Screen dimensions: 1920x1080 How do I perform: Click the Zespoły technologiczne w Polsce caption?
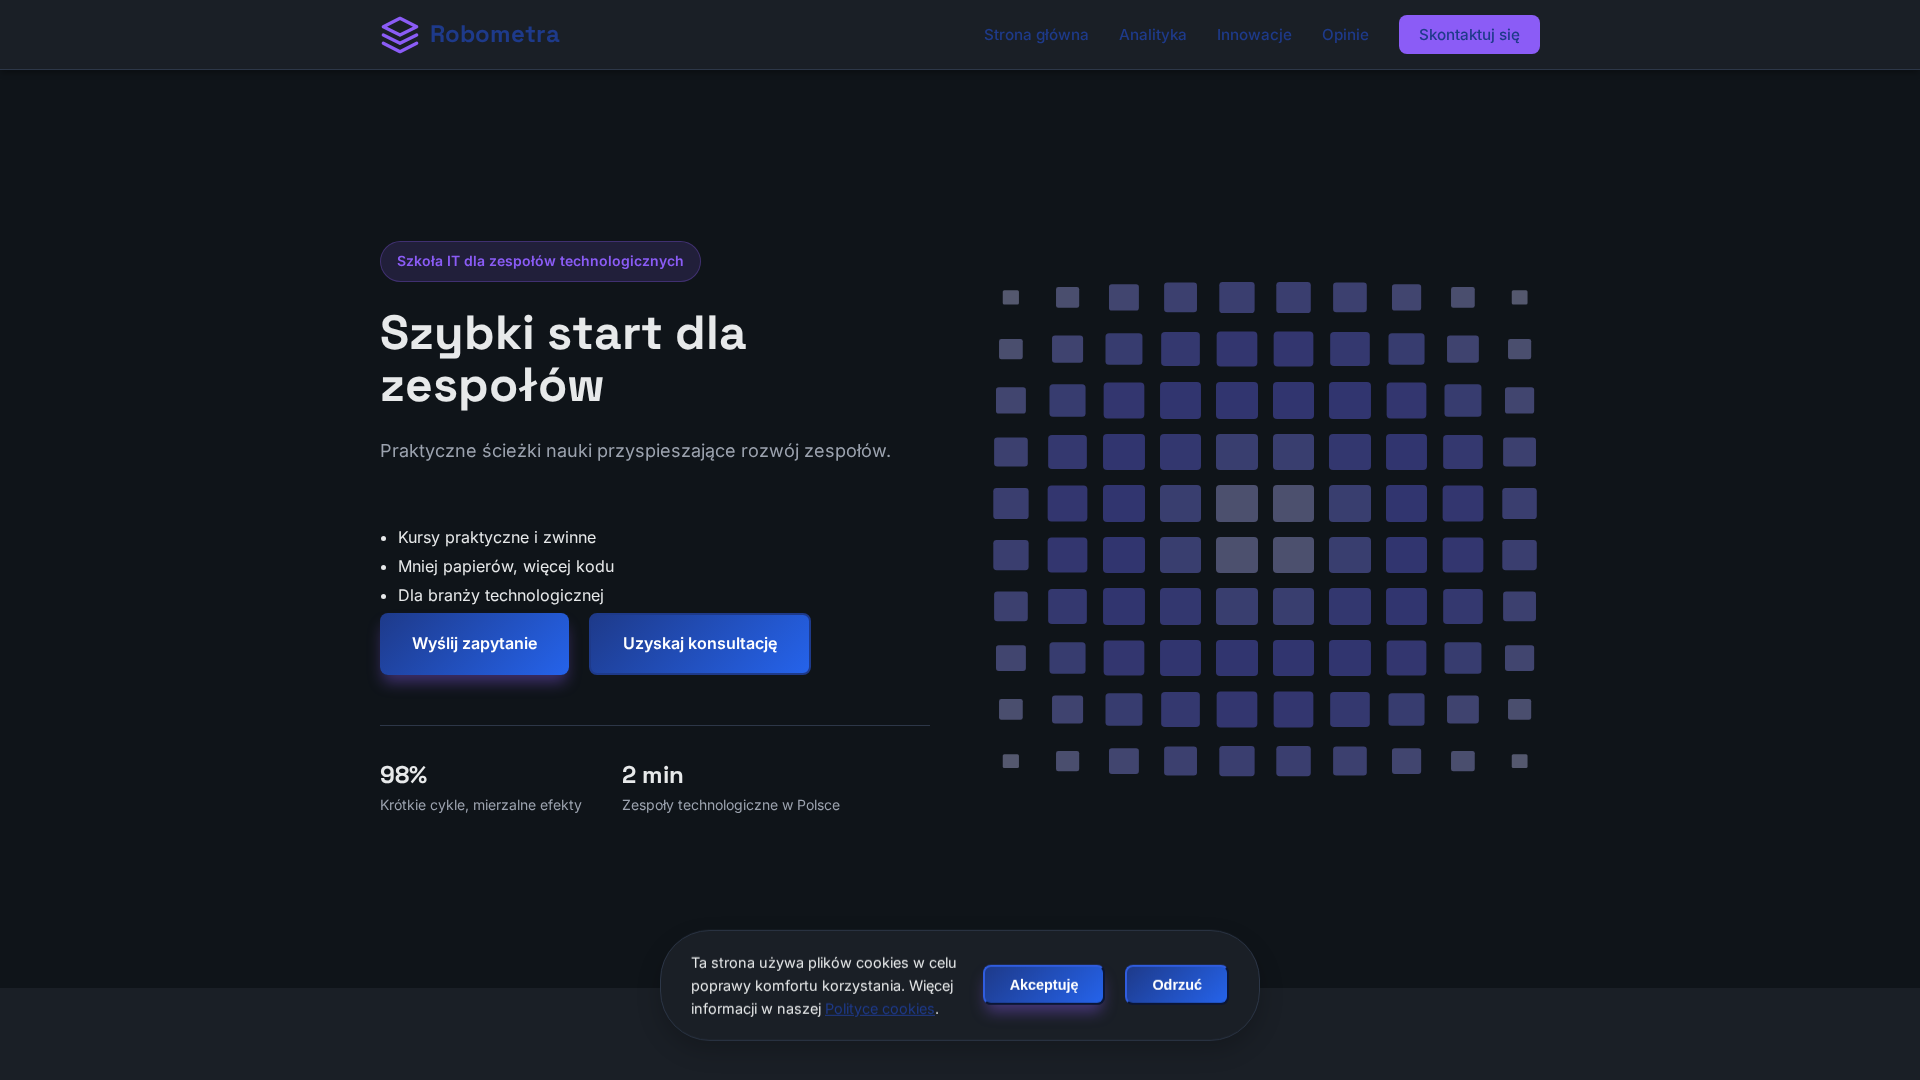731,805
